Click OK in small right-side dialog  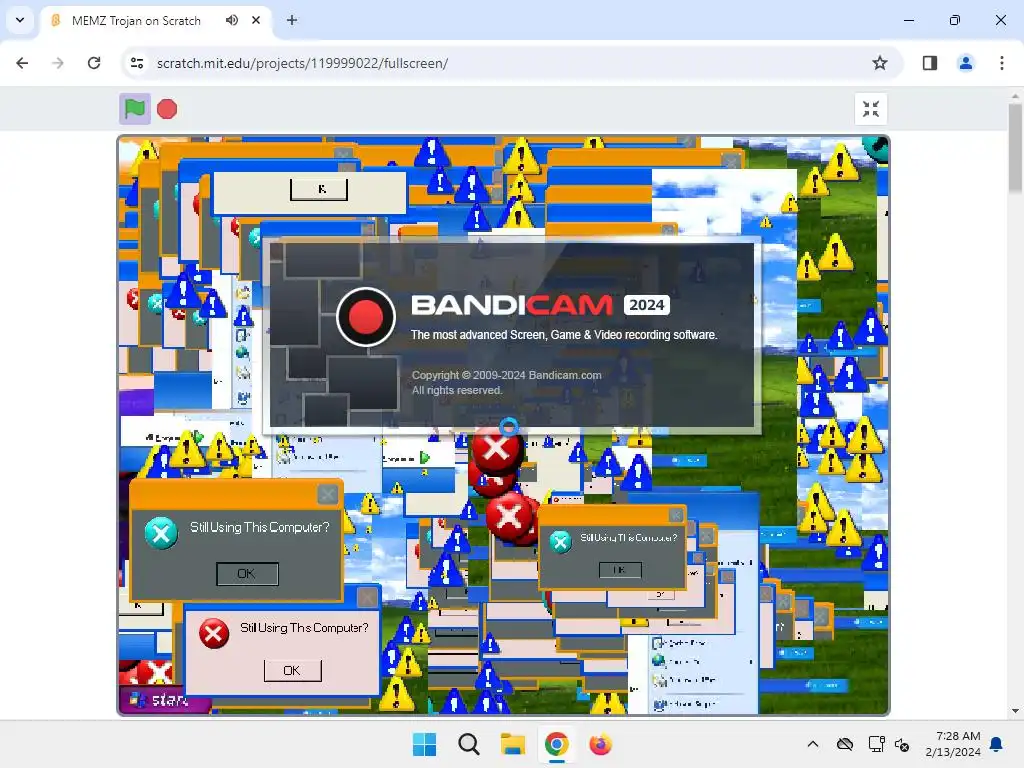point(620,569)
